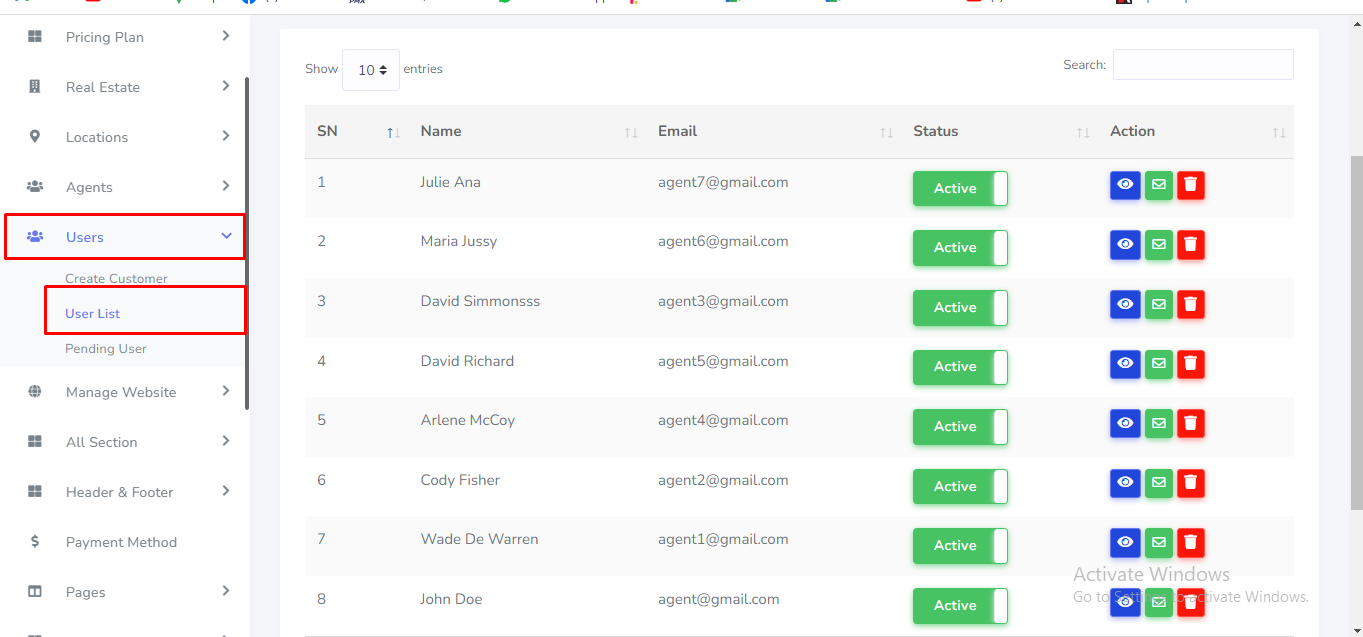Image resolution: width=1363 pixels, height=637 pixels.
Task: Disable the Active switch for Arlene McCoy
Action: (x=959, y=426)
